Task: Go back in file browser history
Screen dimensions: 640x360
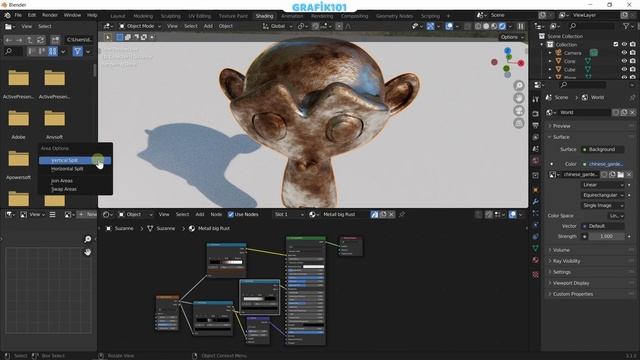Action: tap(9, 40)
